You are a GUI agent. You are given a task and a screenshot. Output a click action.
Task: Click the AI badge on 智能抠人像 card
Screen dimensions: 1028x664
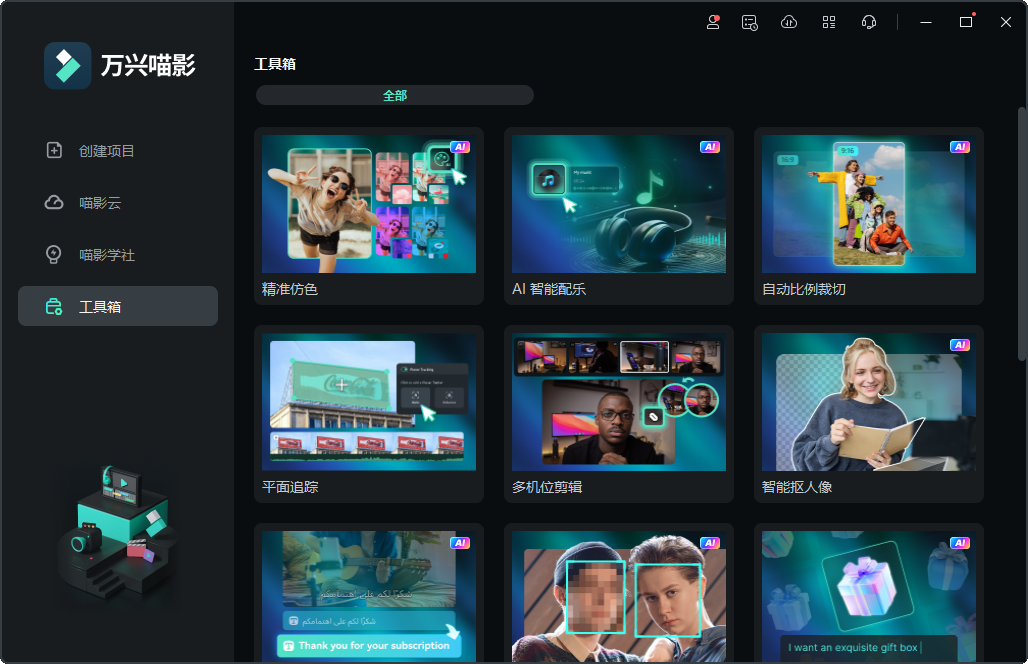[x=960, y=345]
